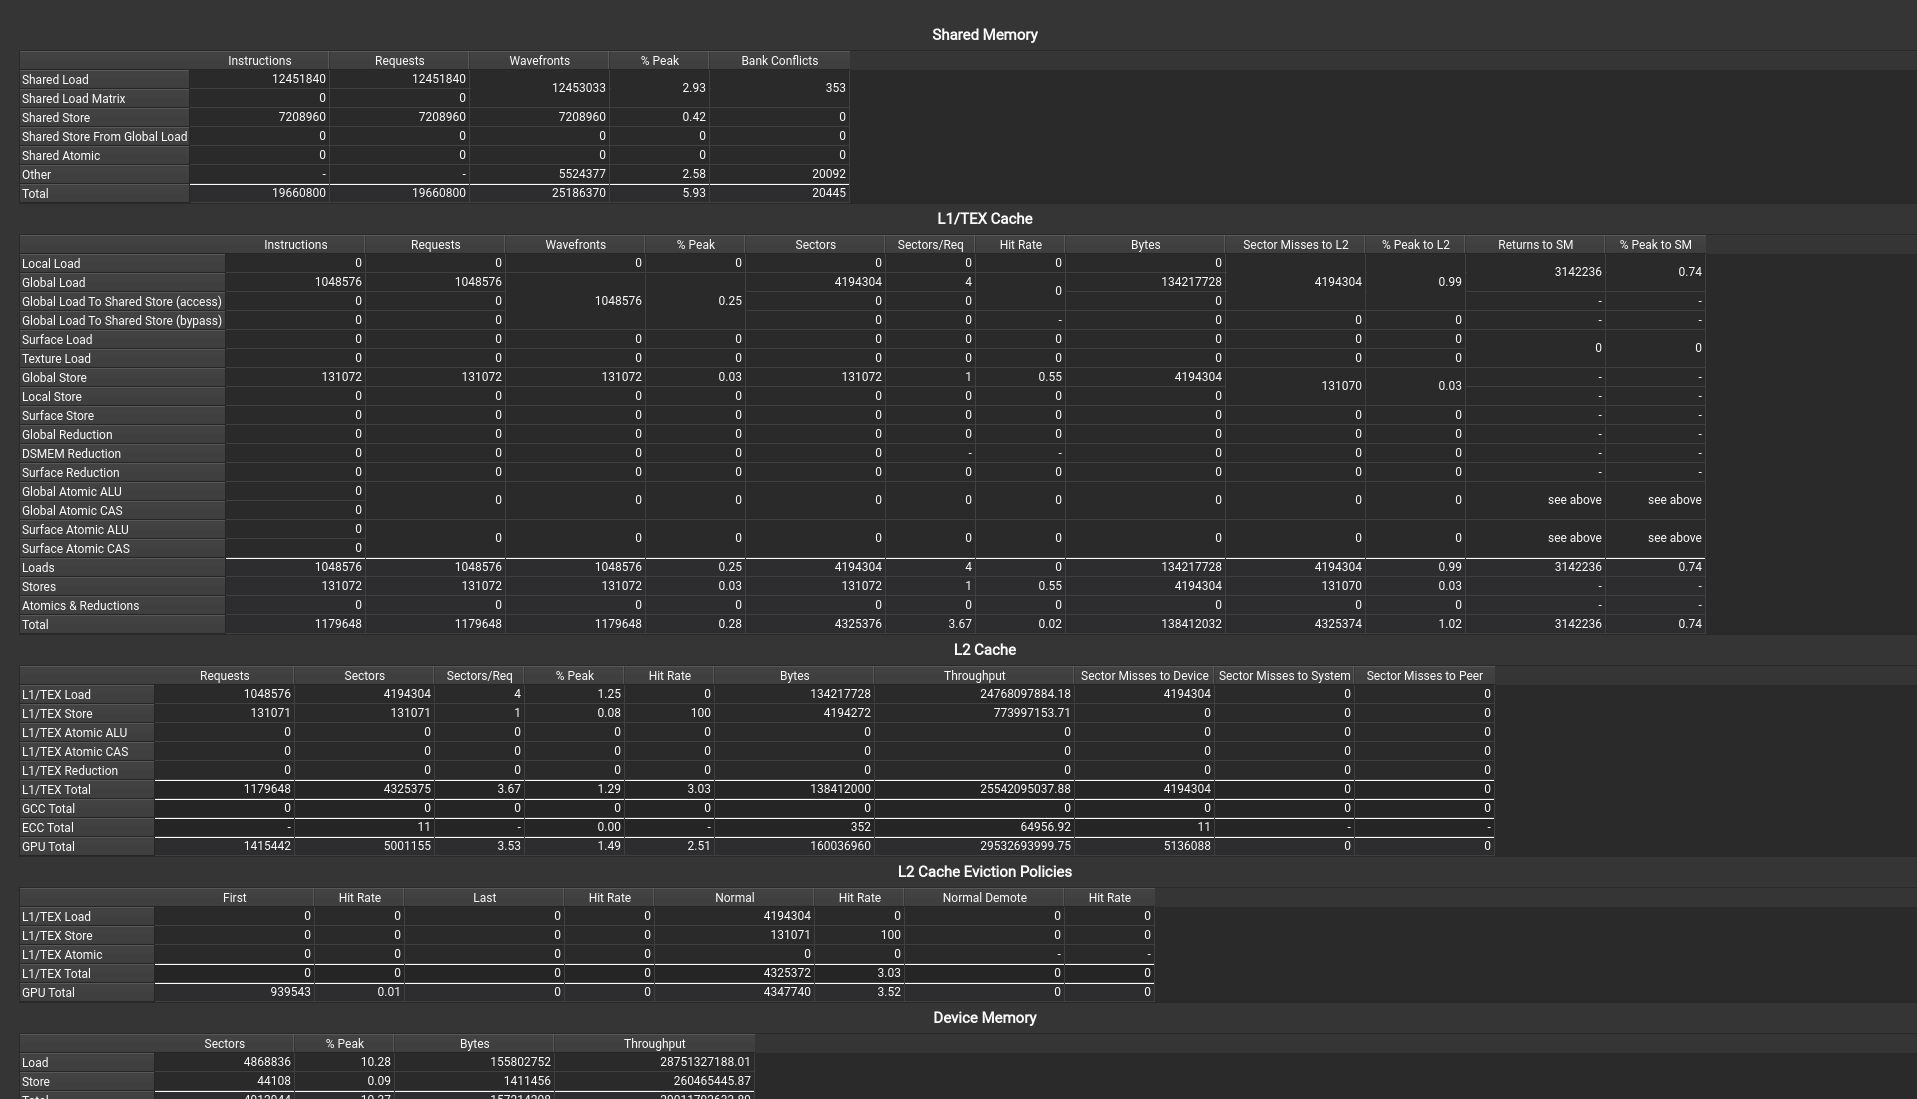Select the Texture Load row label
This screenshot has height=1099, width=1917.
56,359
